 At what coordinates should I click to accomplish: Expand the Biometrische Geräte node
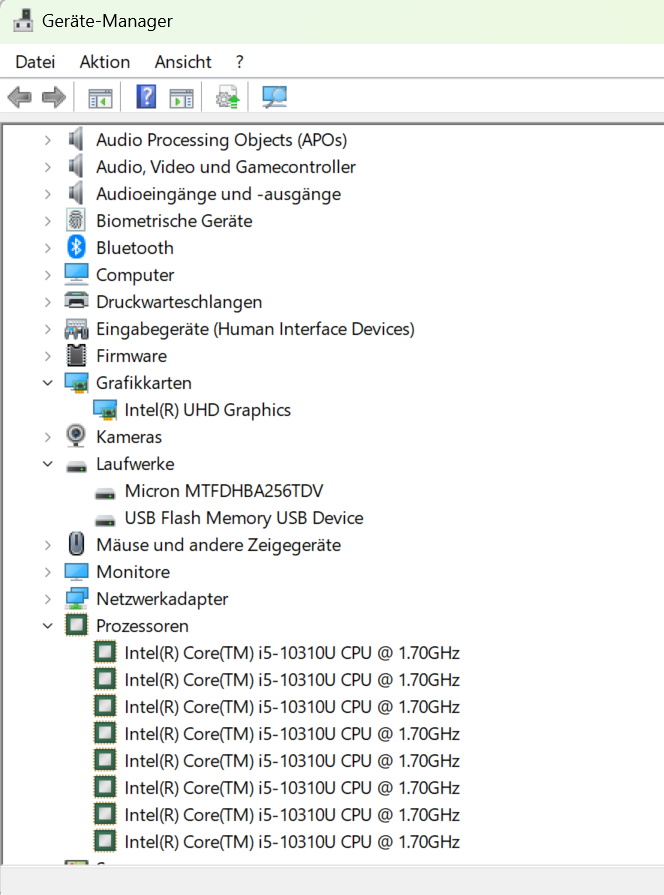(x=48, y=221)
